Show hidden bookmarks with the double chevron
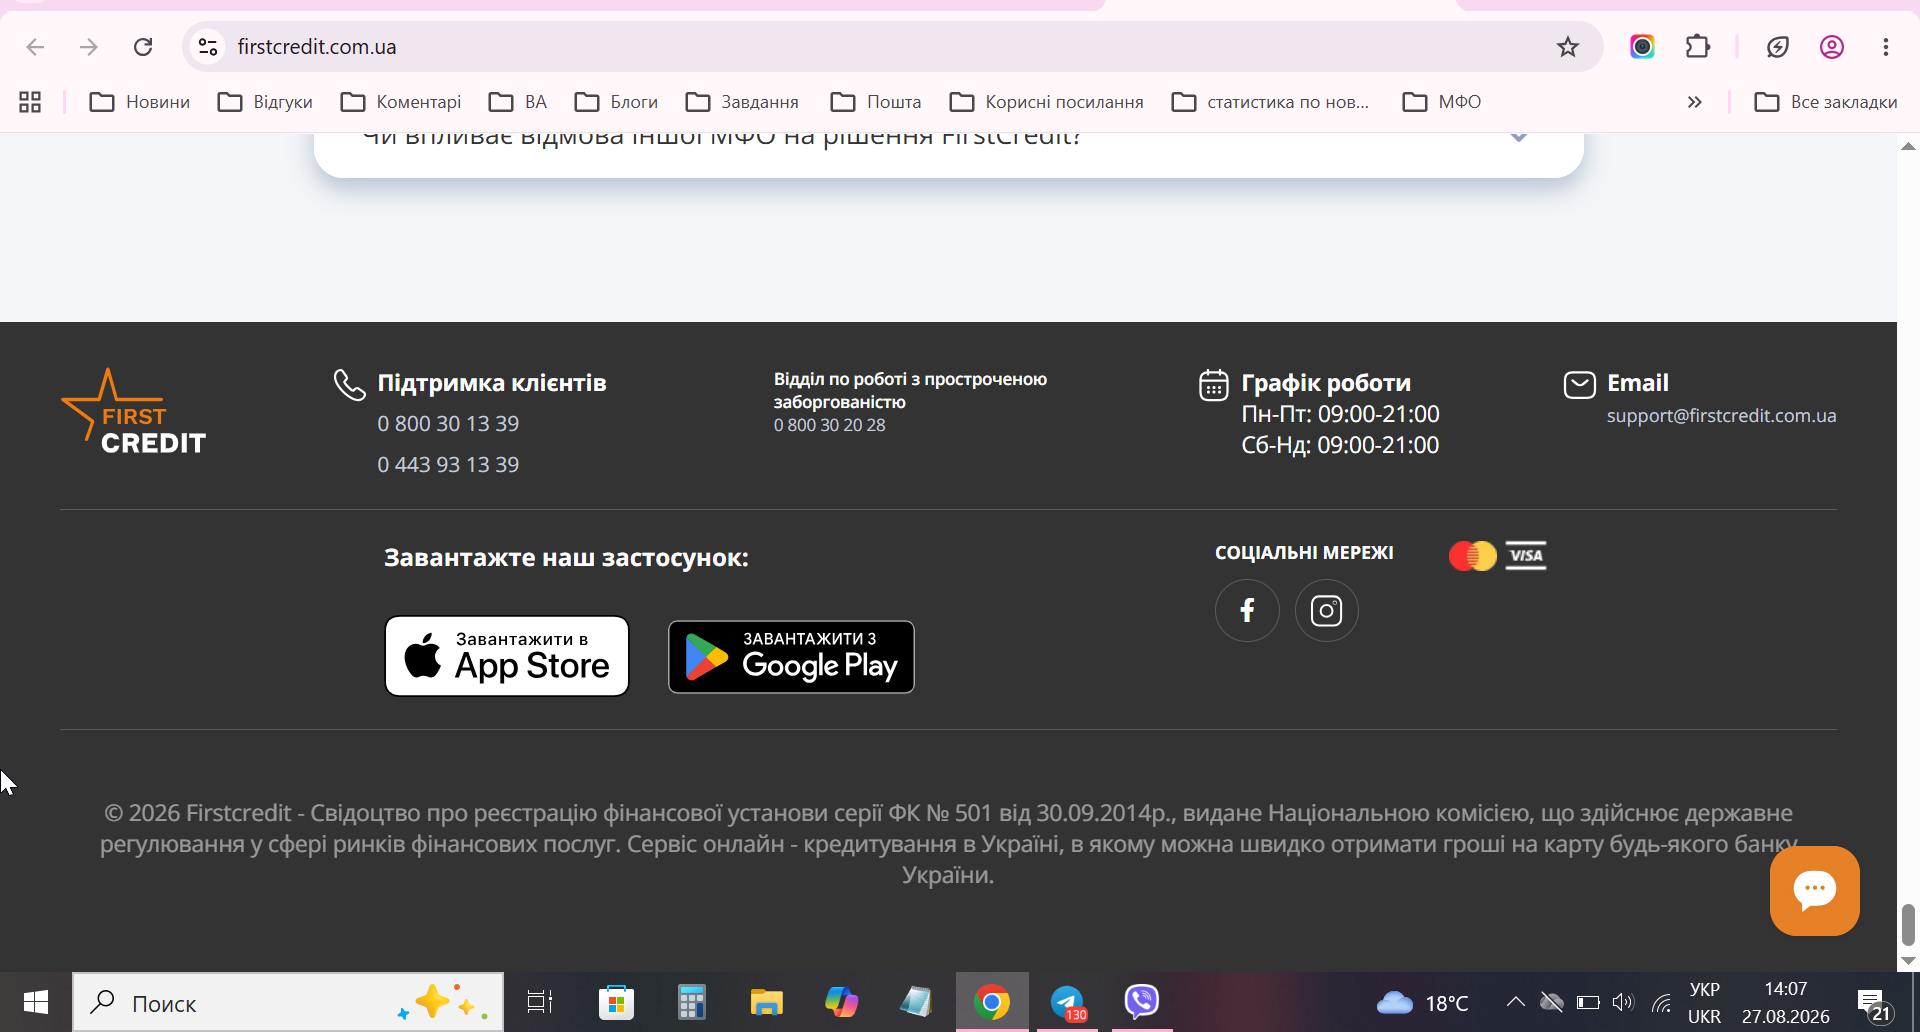This screenshot has height=1032, width=1920. click(1694, 102)
